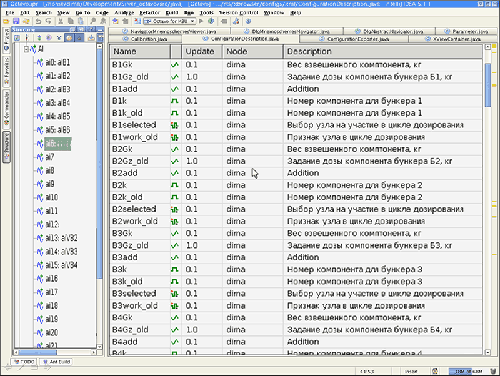
Task: Click the Debug bug icon beside Run
Action: (x=211, y=21)
